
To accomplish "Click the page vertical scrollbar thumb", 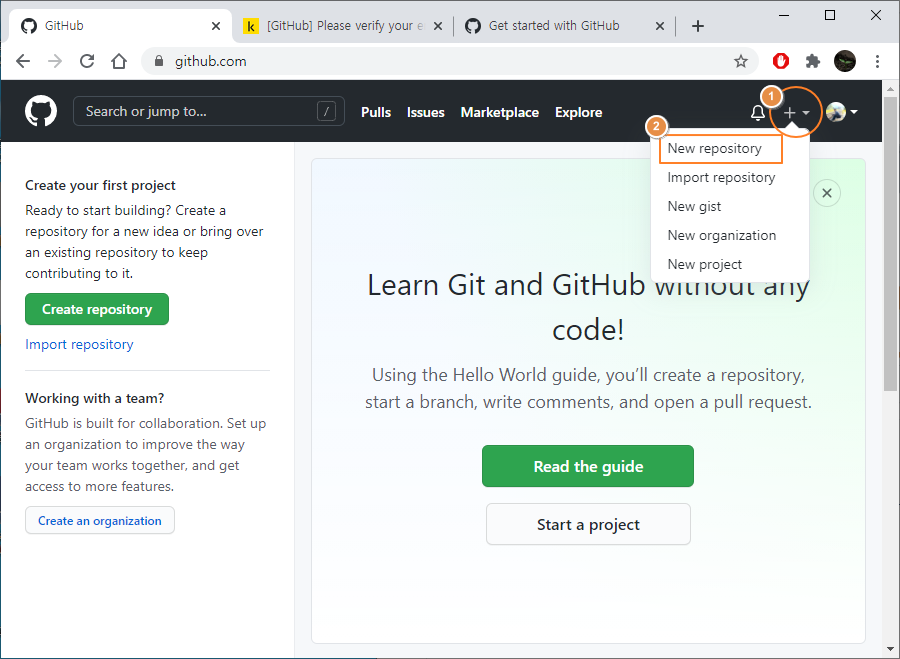I will [x=890, y=243].
